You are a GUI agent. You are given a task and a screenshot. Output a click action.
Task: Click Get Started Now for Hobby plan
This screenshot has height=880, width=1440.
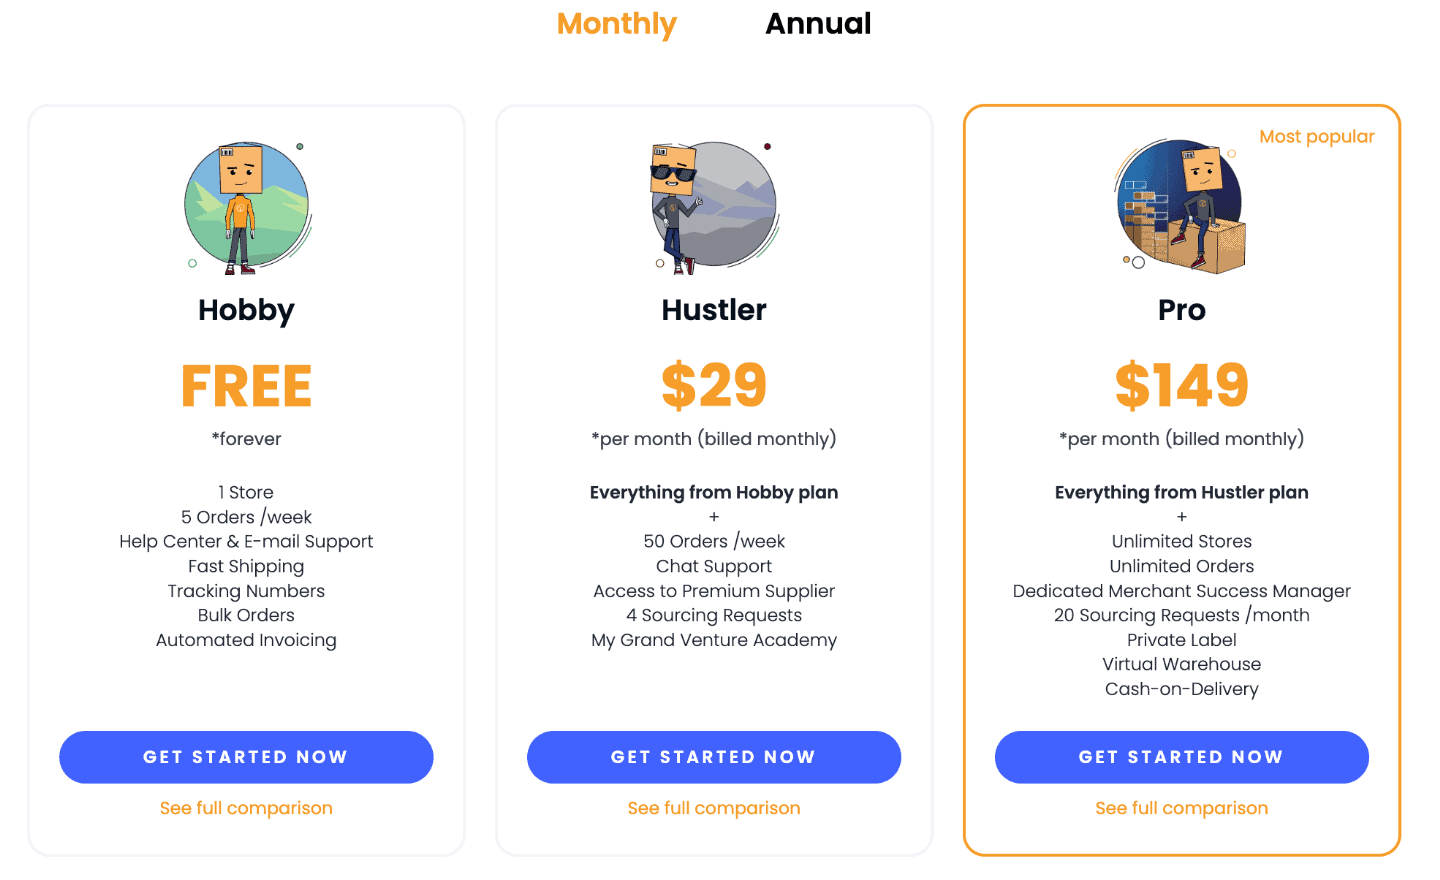246,757
